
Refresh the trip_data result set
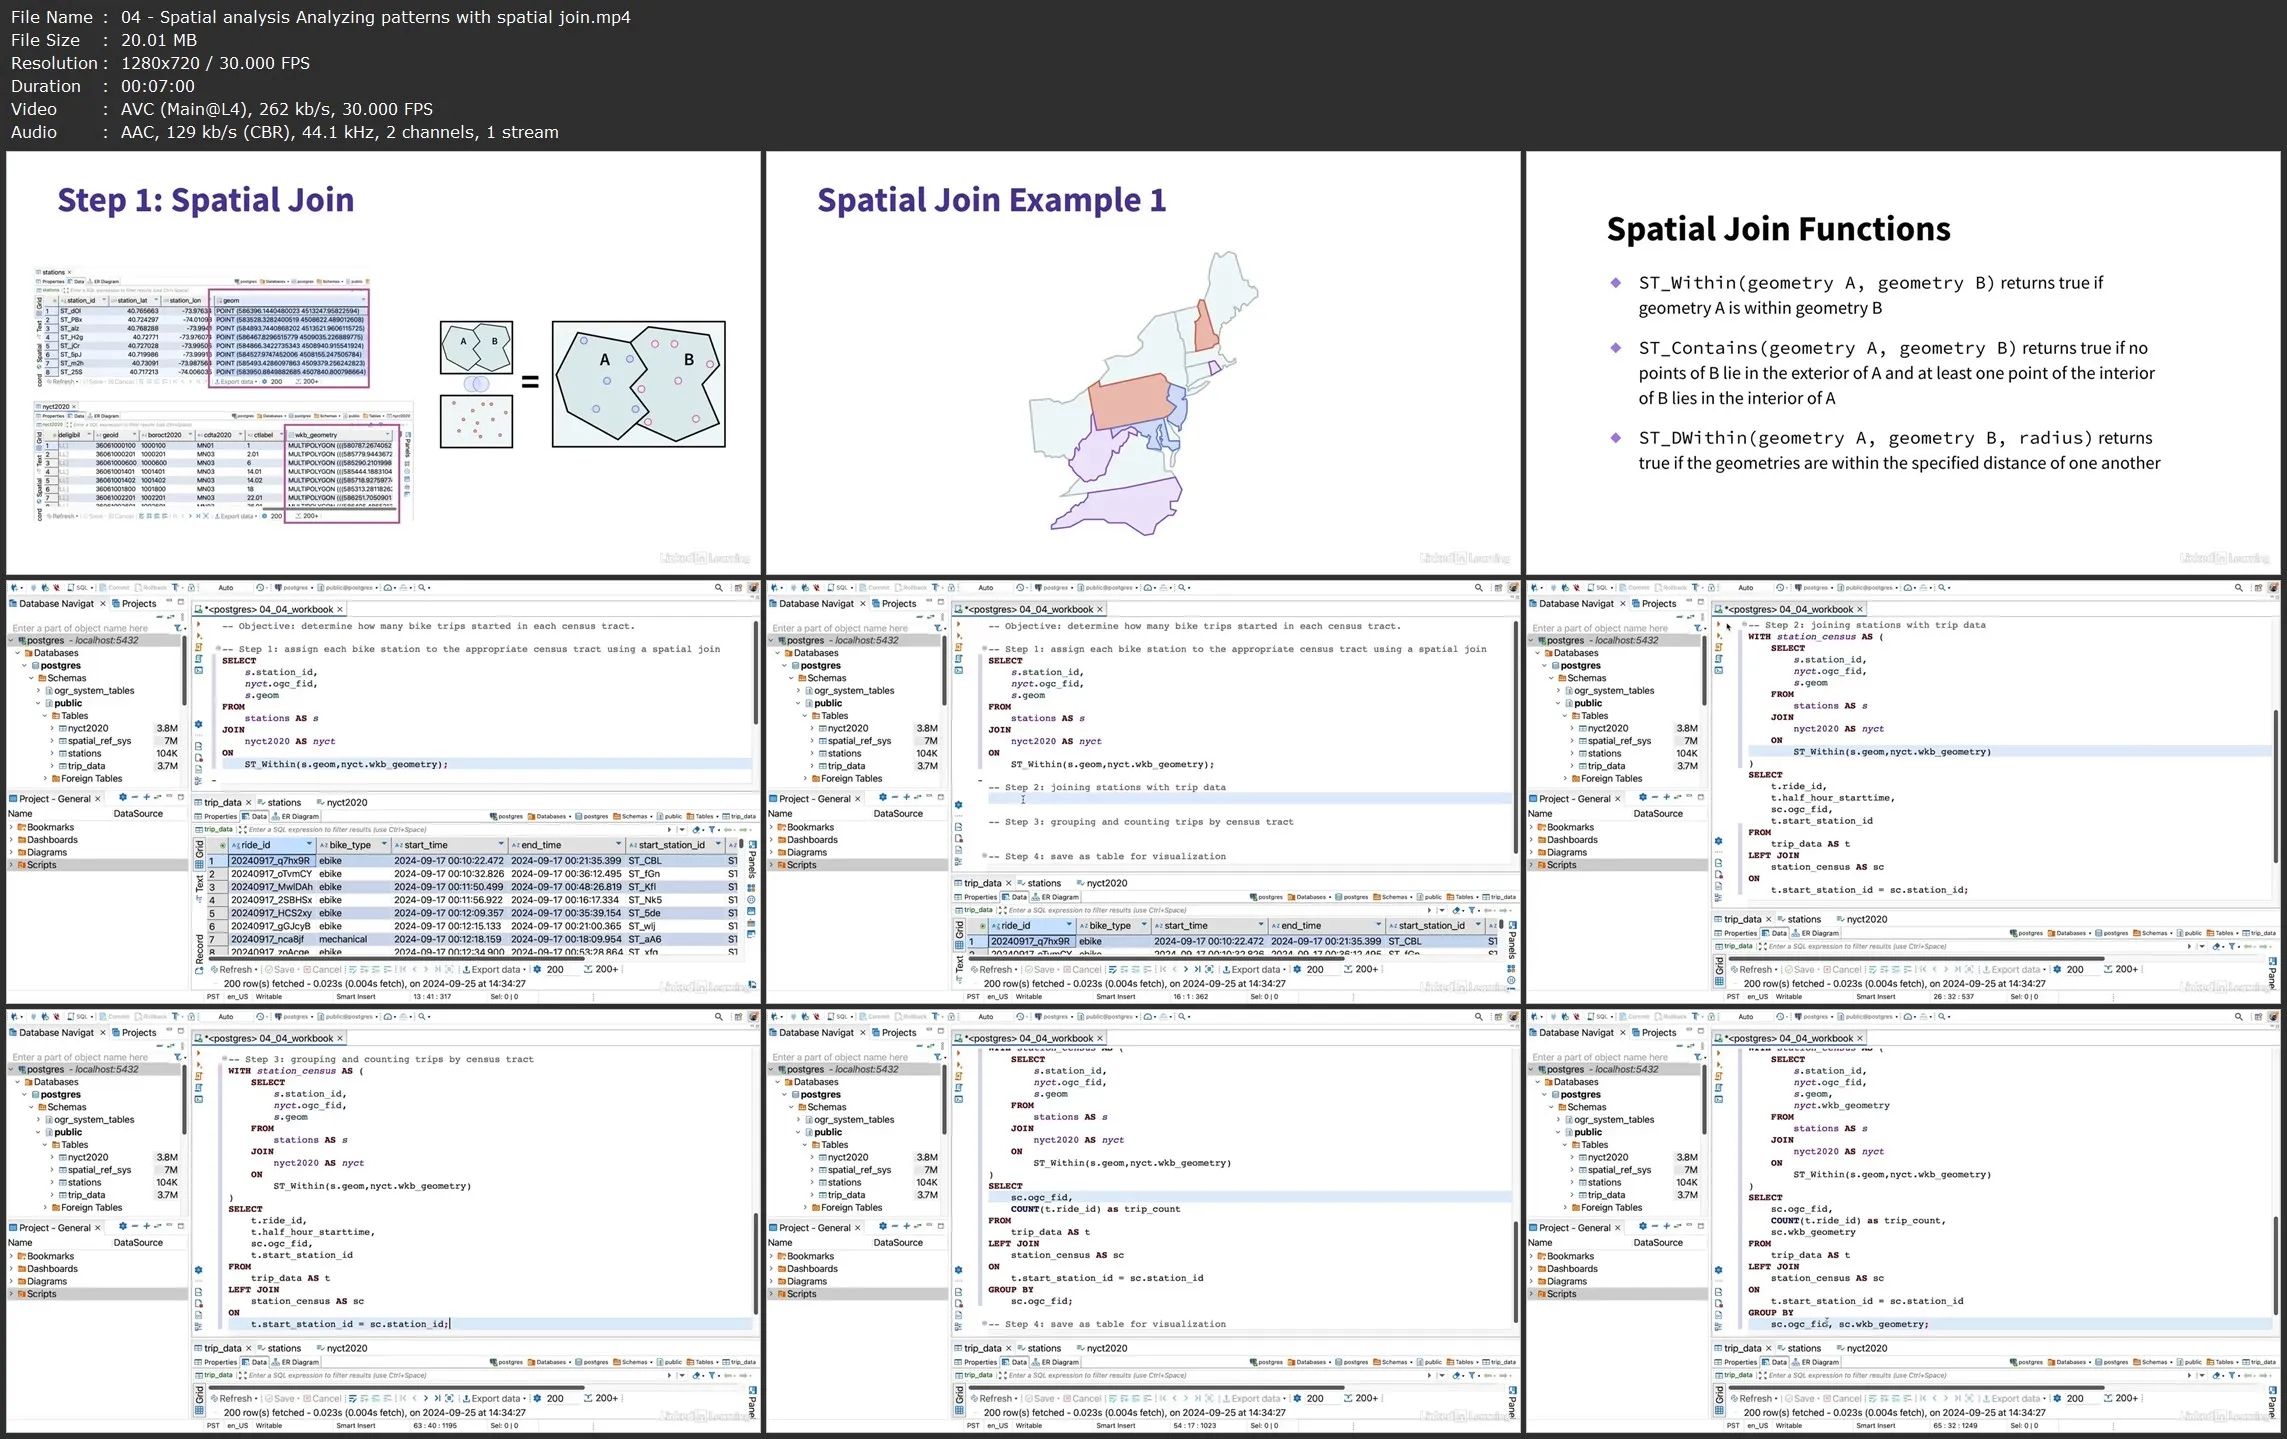coord(234,969)
